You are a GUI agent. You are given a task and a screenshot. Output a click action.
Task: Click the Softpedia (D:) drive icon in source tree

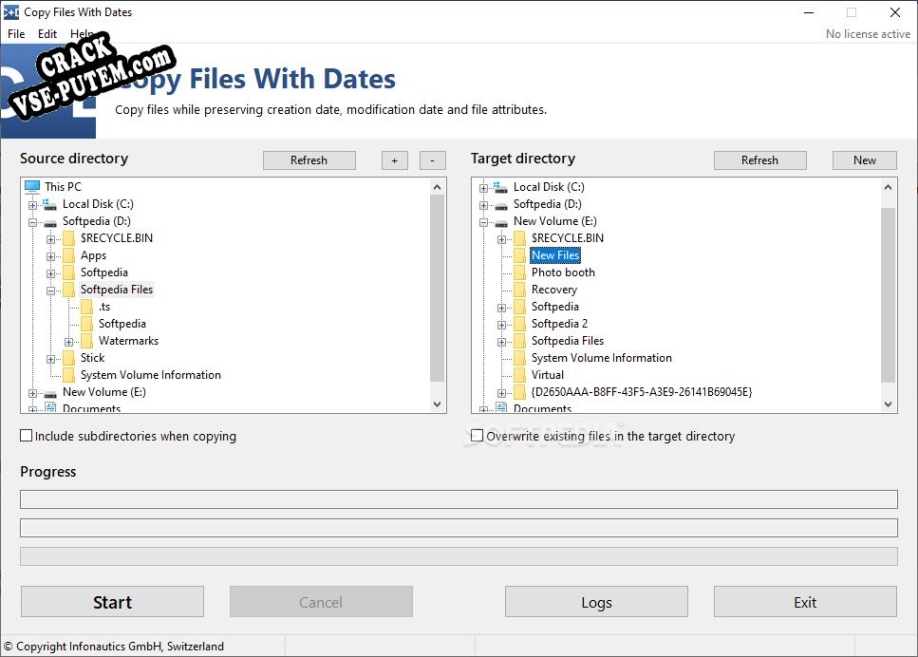[x=50, y=221]
